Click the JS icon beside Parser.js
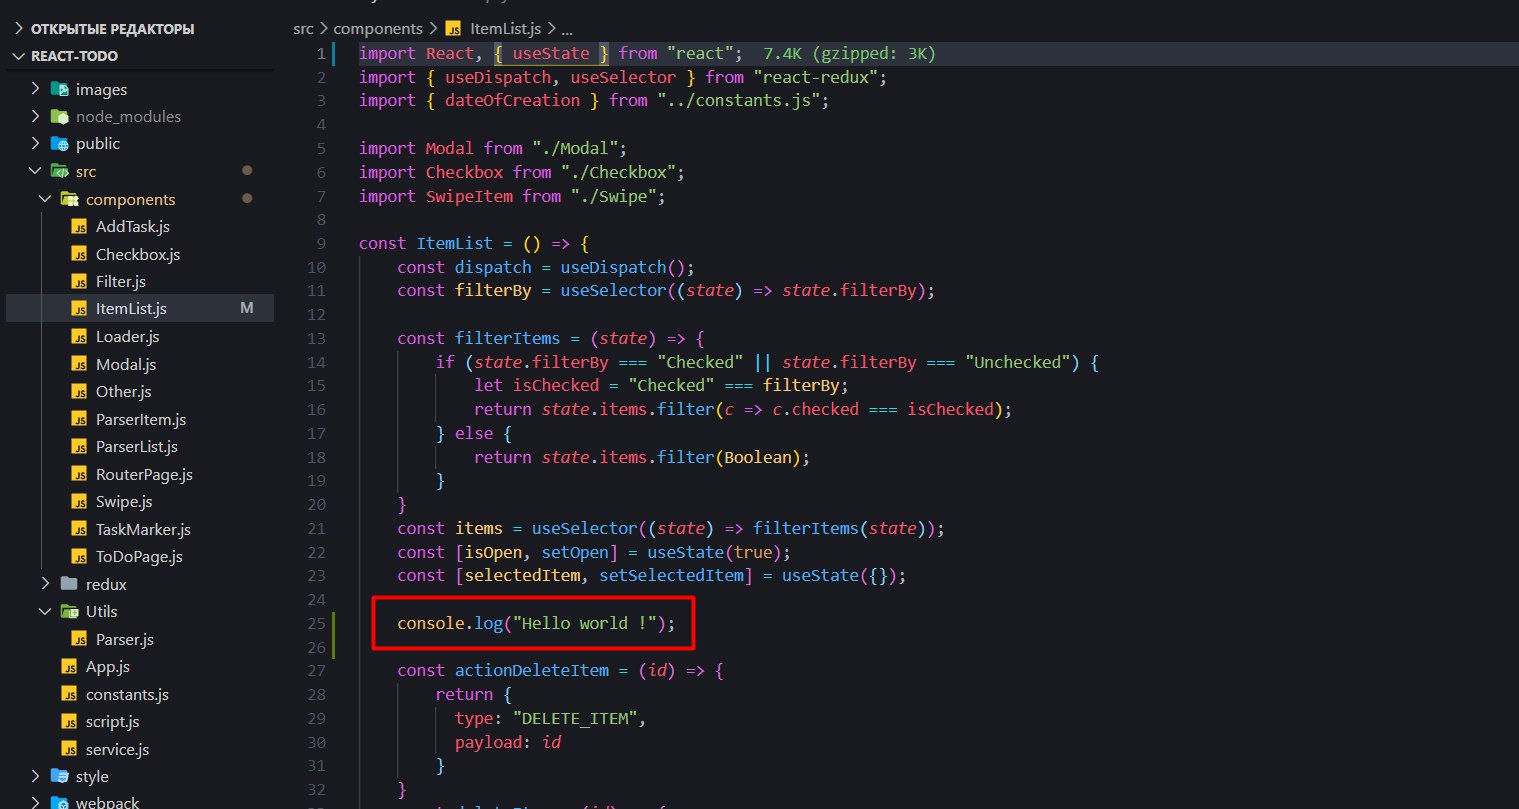 [79, 639]
